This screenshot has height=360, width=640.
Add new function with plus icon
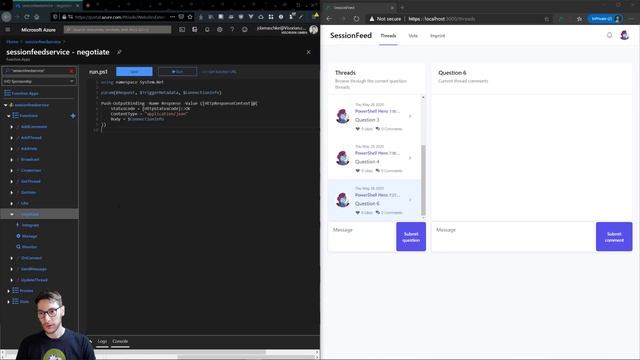pos(73,116)
